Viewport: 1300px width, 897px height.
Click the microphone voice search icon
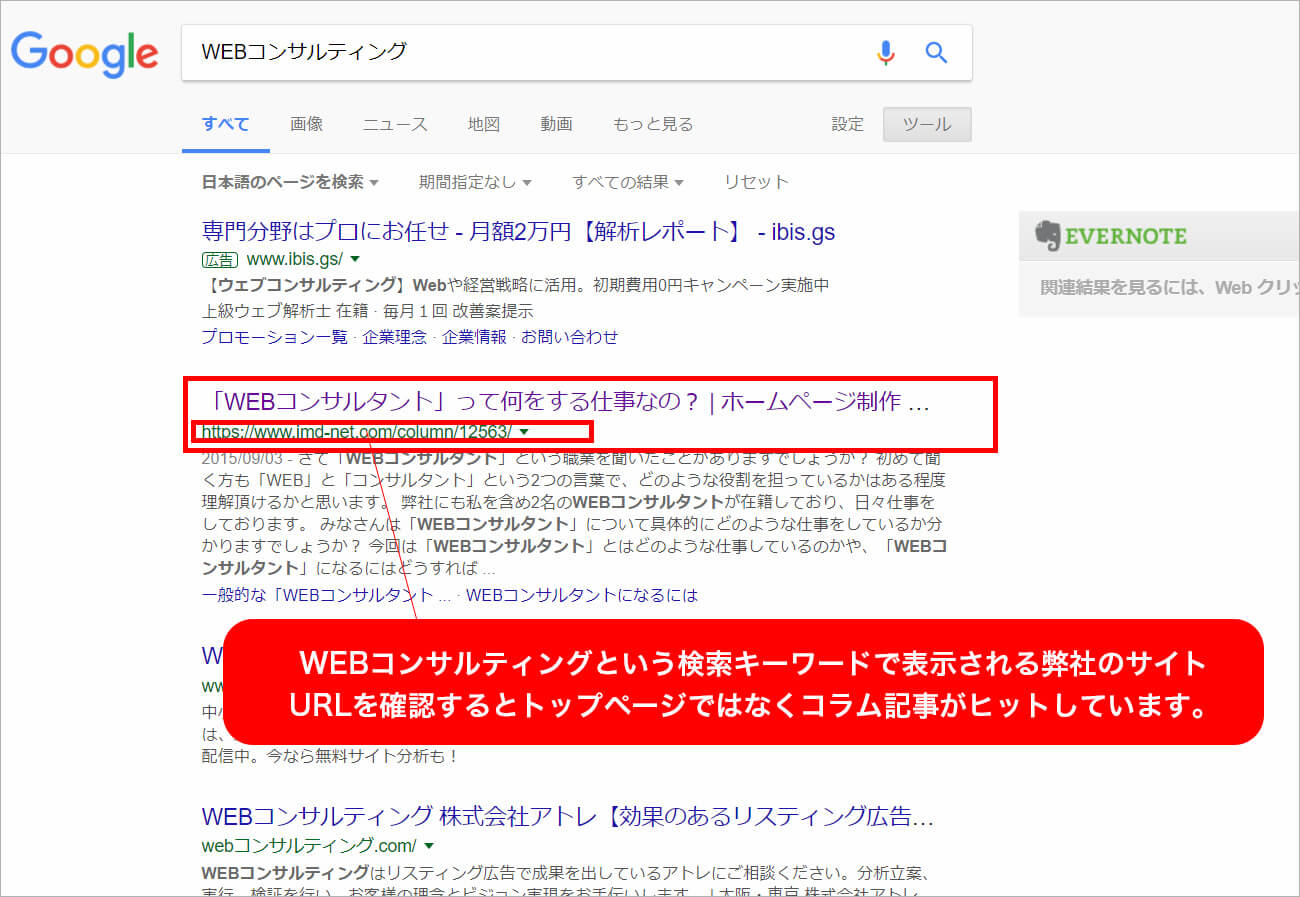[885, 53]
